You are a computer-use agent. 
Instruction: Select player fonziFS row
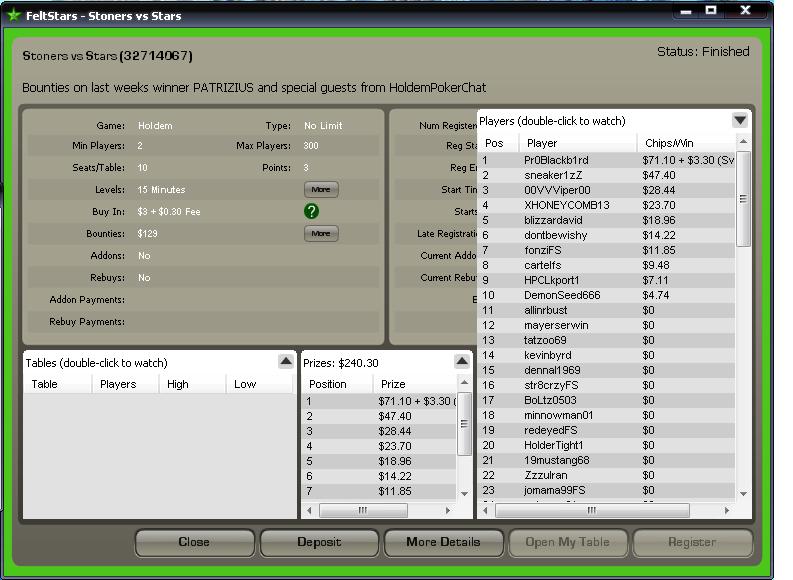click(607, 250)
